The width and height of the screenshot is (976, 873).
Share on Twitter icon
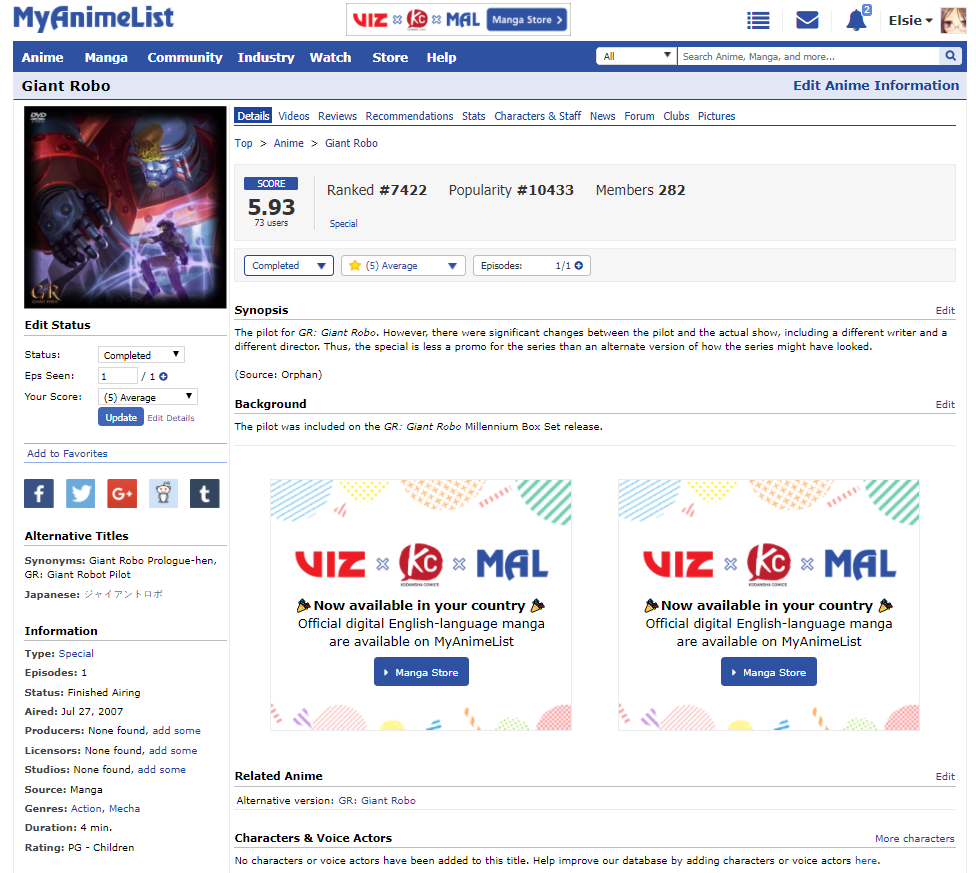[x=80, y=493]
